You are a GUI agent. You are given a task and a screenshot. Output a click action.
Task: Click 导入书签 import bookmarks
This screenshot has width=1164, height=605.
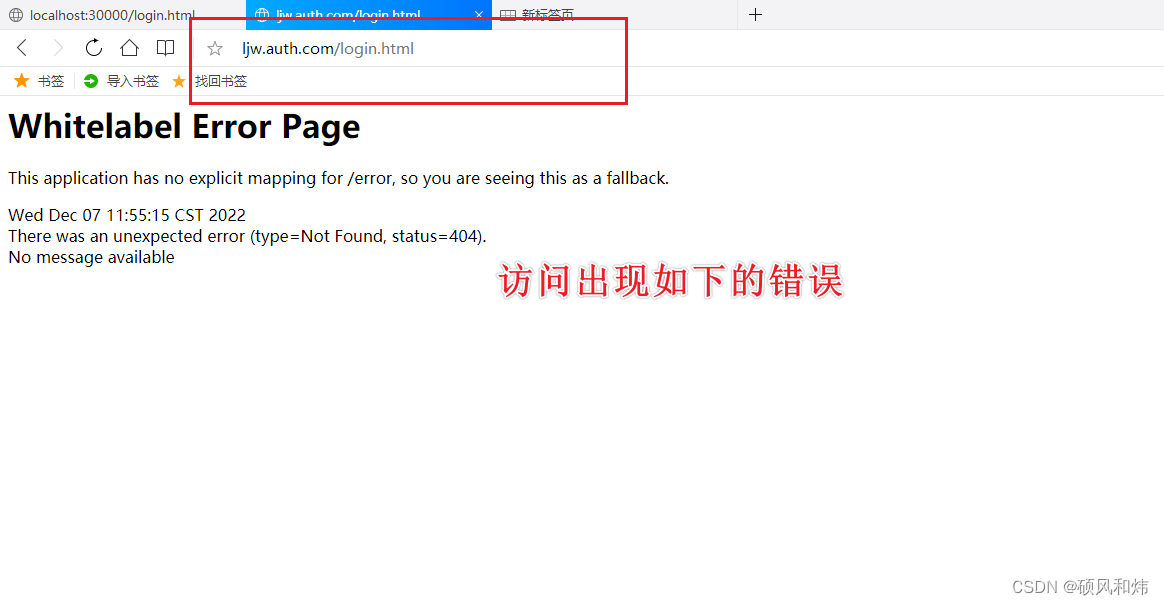pos(133,81)
